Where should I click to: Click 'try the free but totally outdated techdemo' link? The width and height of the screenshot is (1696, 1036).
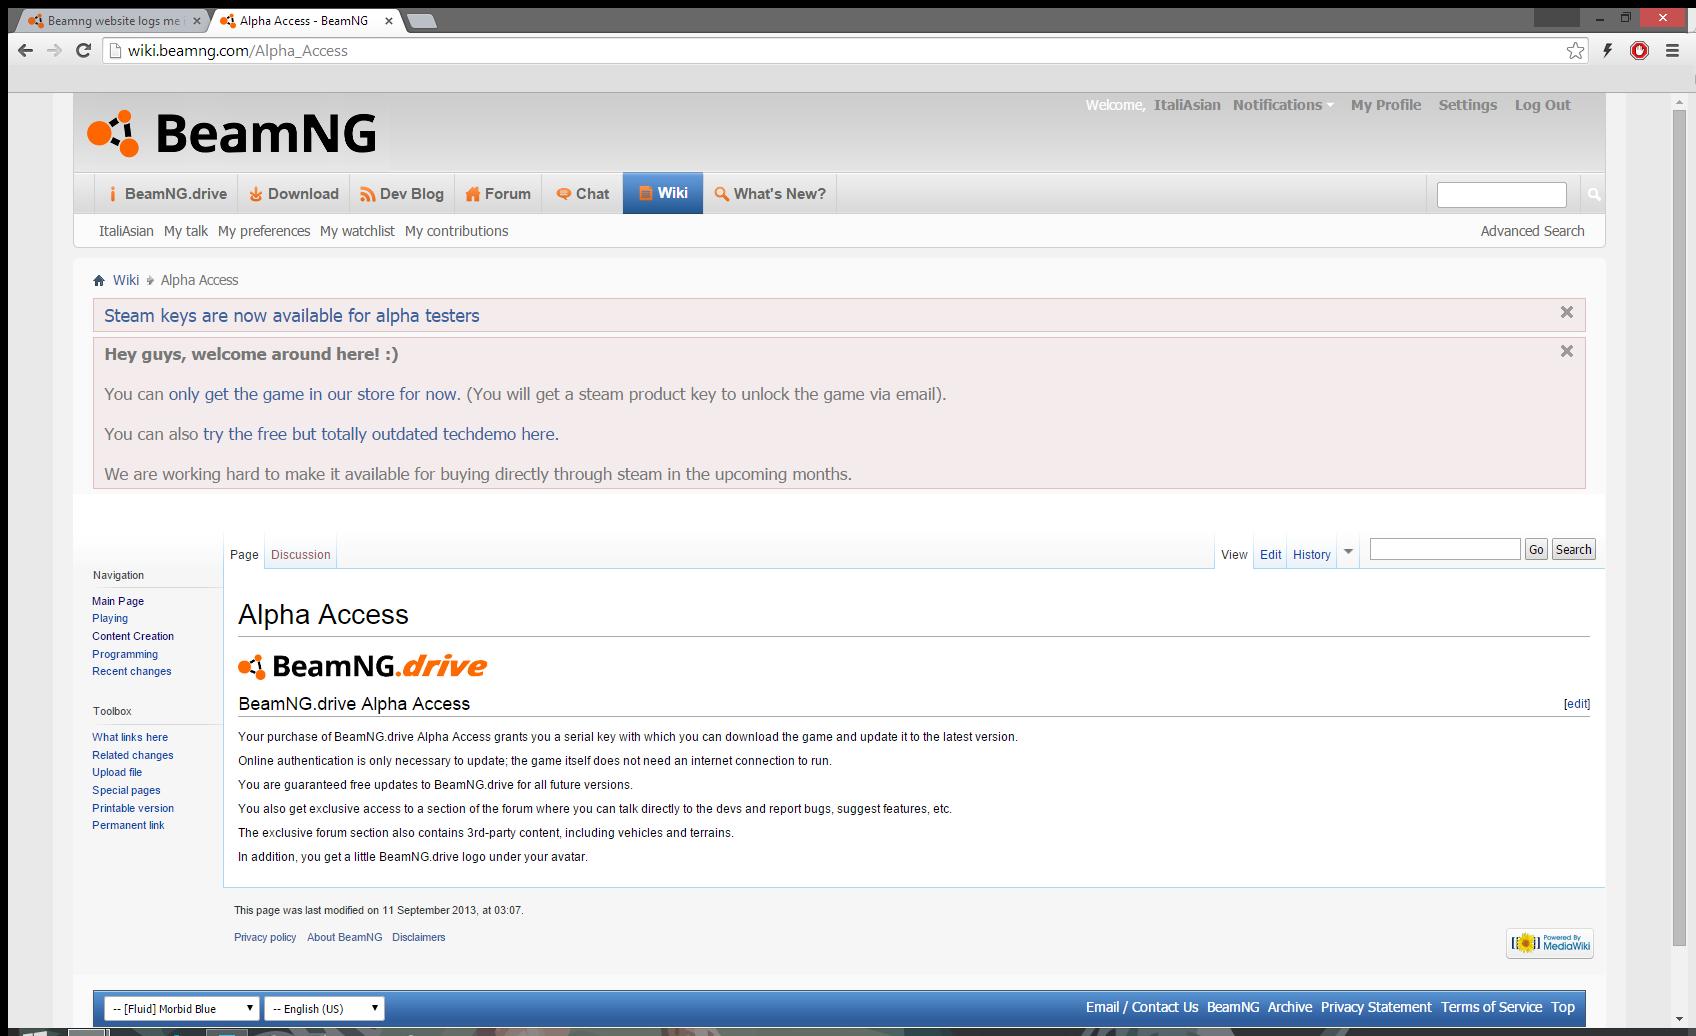(379, 434)
